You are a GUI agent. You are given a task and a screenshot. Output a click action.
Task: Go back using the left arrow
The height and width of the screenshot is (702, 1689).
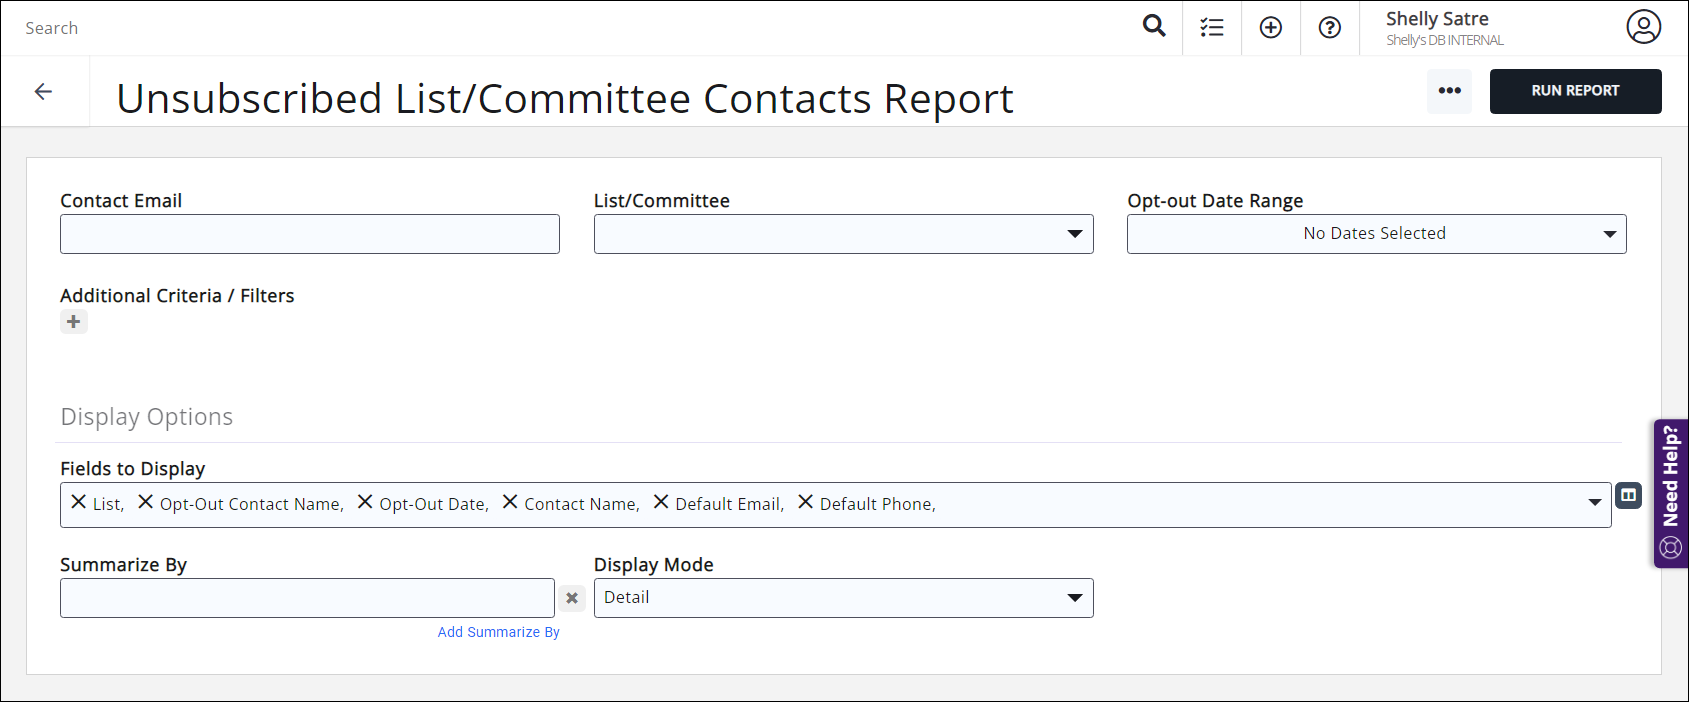click(x=43, y=92)
